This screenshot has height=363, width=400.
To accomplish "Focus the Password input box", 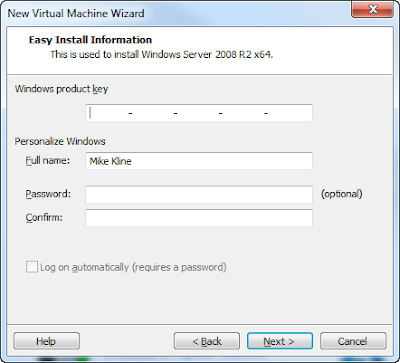I will click(199, 194).
